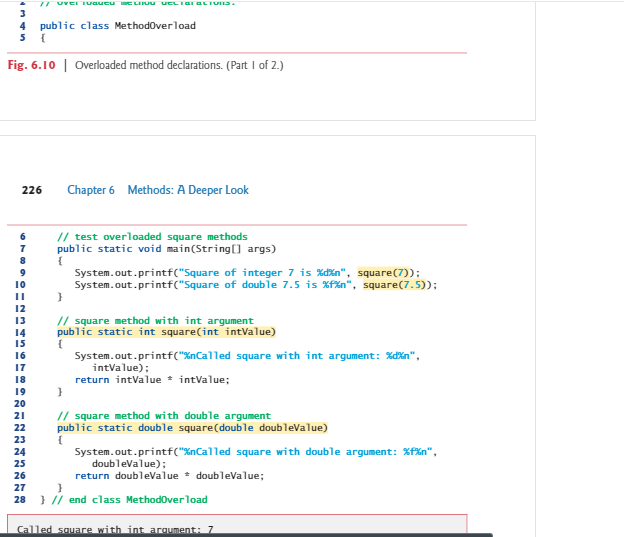624x537 pixels.
Task: Click 'intValue);' on line 17
Action: click(x=121, y=367)
